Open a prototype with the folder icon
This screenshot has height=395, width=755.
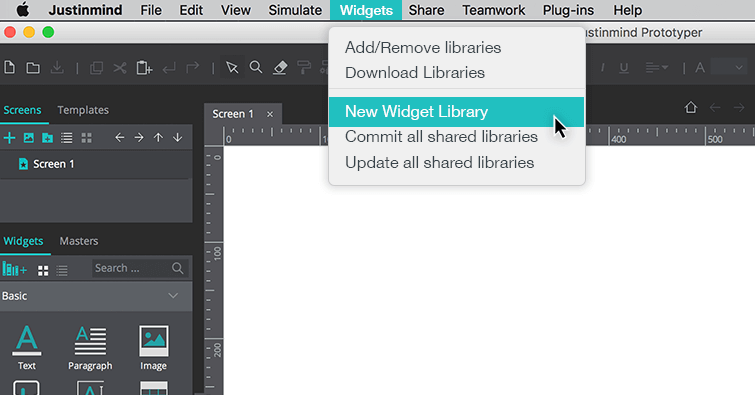(x=33, y=68)
